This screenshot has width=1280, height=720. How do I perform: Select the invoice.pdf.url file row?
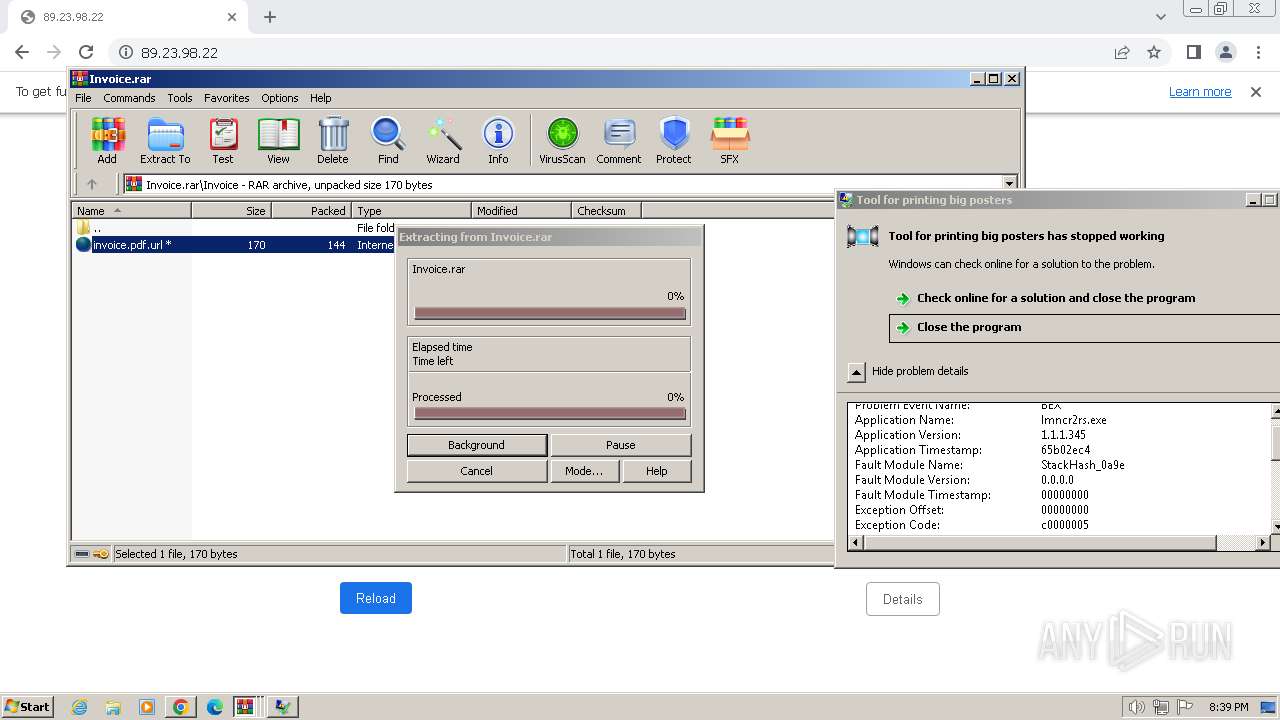pos(234,245)
